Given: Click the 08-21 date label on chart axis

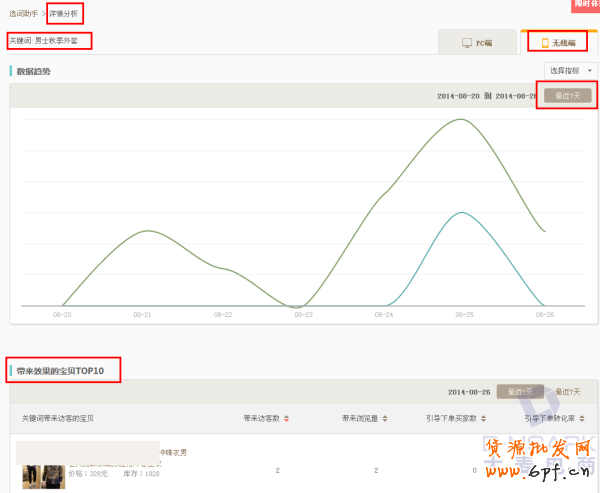Looking at the screenshot, I should (x=142, y=314).
